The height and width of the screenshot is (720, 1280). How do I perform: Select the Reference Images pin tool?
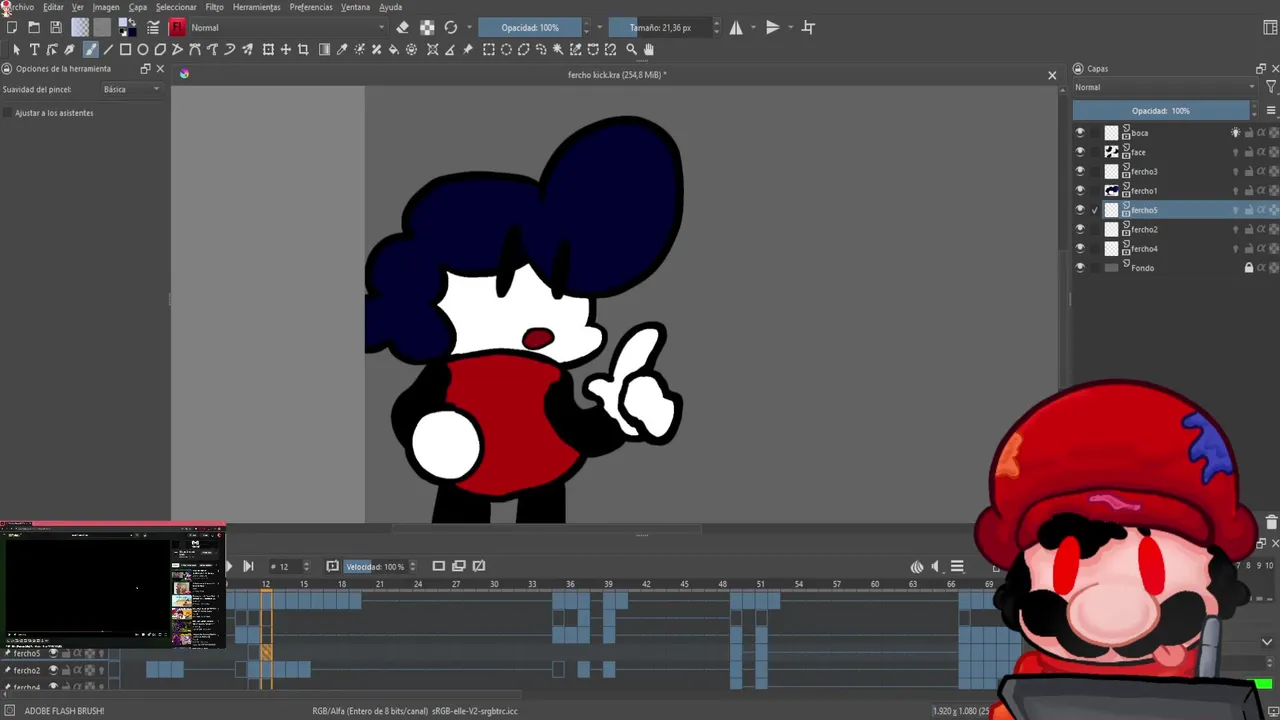pos(467,49)
